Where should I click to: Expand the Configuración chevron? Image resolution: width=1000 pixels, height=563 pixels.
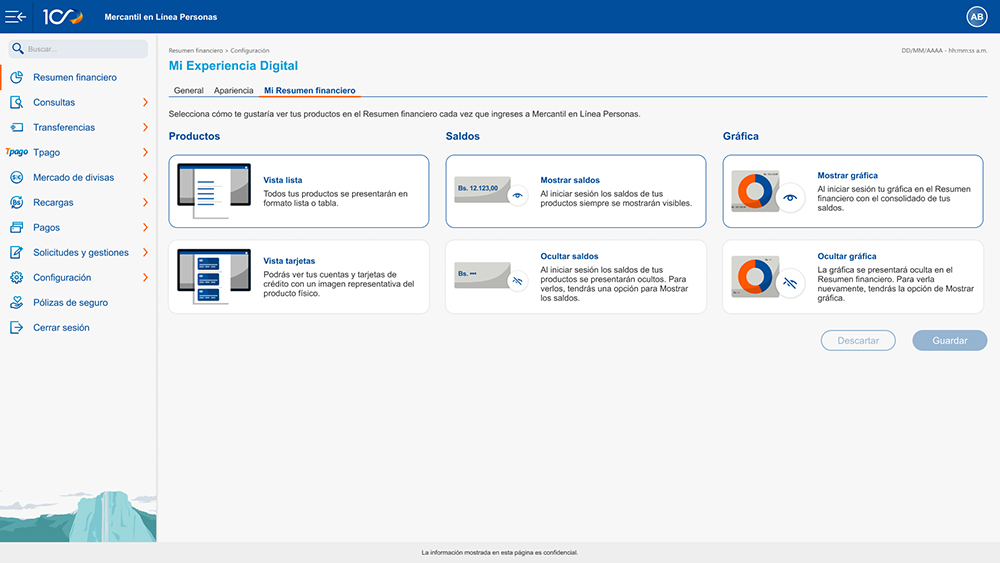[x=145, y=277]
